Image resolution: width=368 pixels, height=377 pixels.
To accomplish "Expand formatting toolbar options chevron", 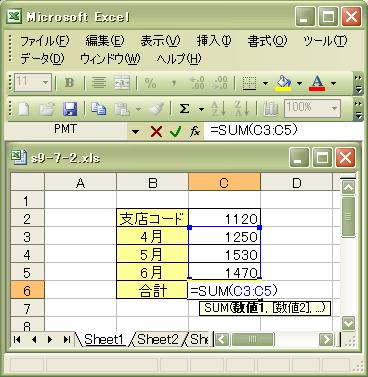I will coord(358,83).
